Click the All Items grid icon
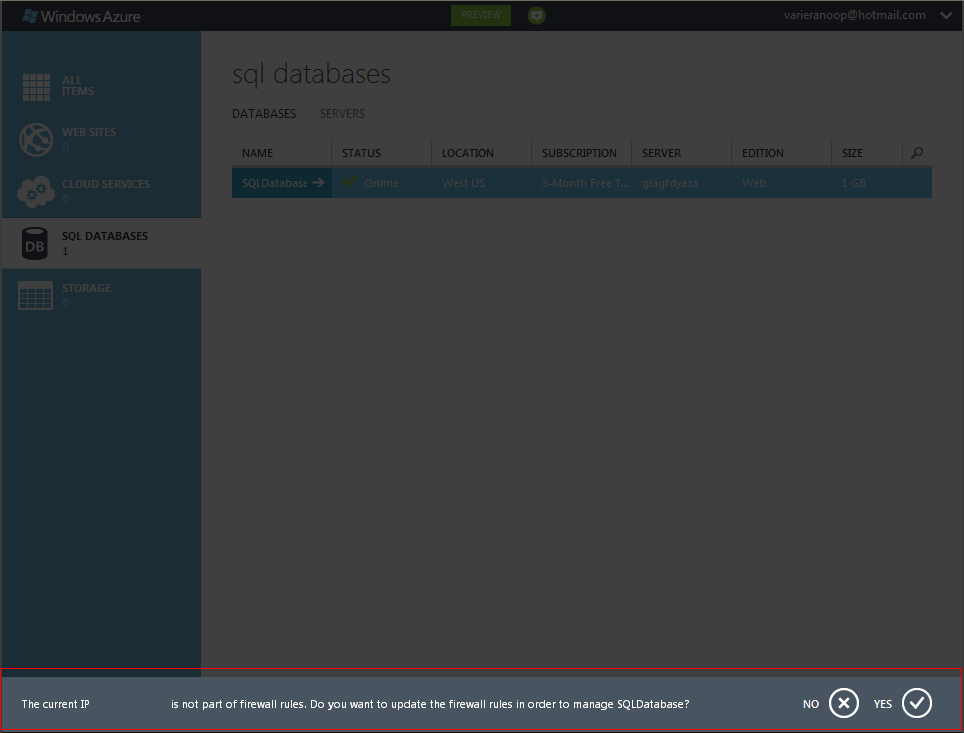 (36, 87)
